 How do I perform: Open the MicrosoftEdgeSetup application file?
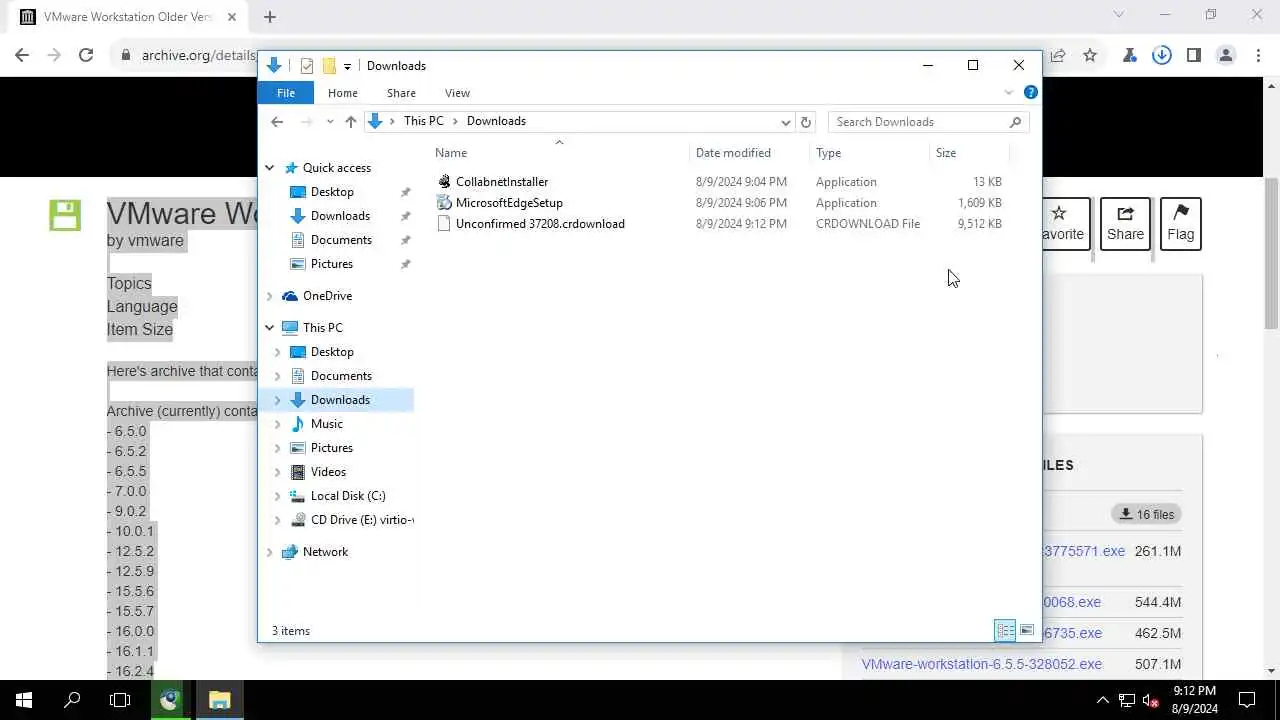tap(509, 203)
